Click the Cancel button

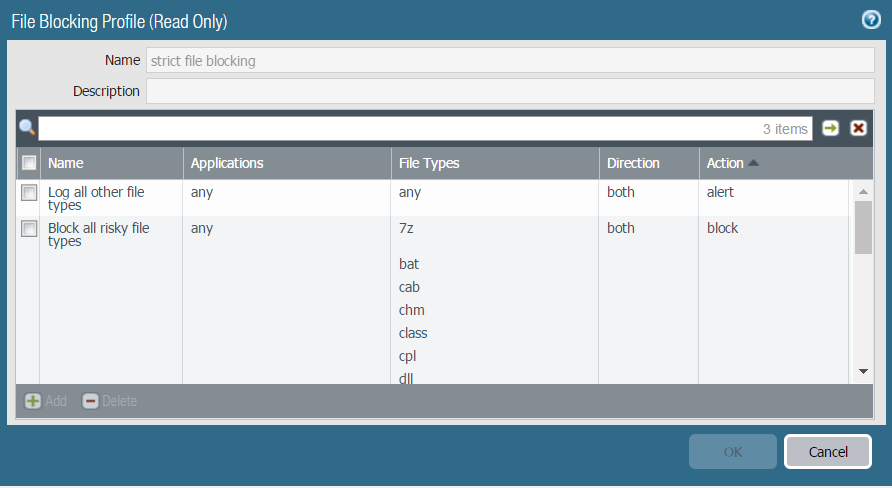click(827, 452)
